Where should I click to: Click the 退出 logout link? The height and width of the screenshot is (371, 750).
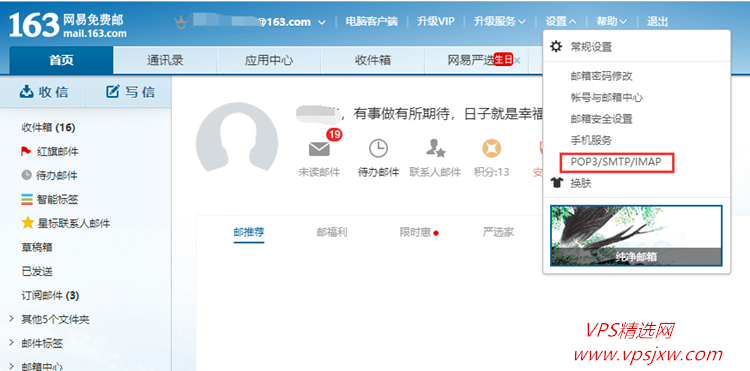pyautogui.click(x=657, y=22)
